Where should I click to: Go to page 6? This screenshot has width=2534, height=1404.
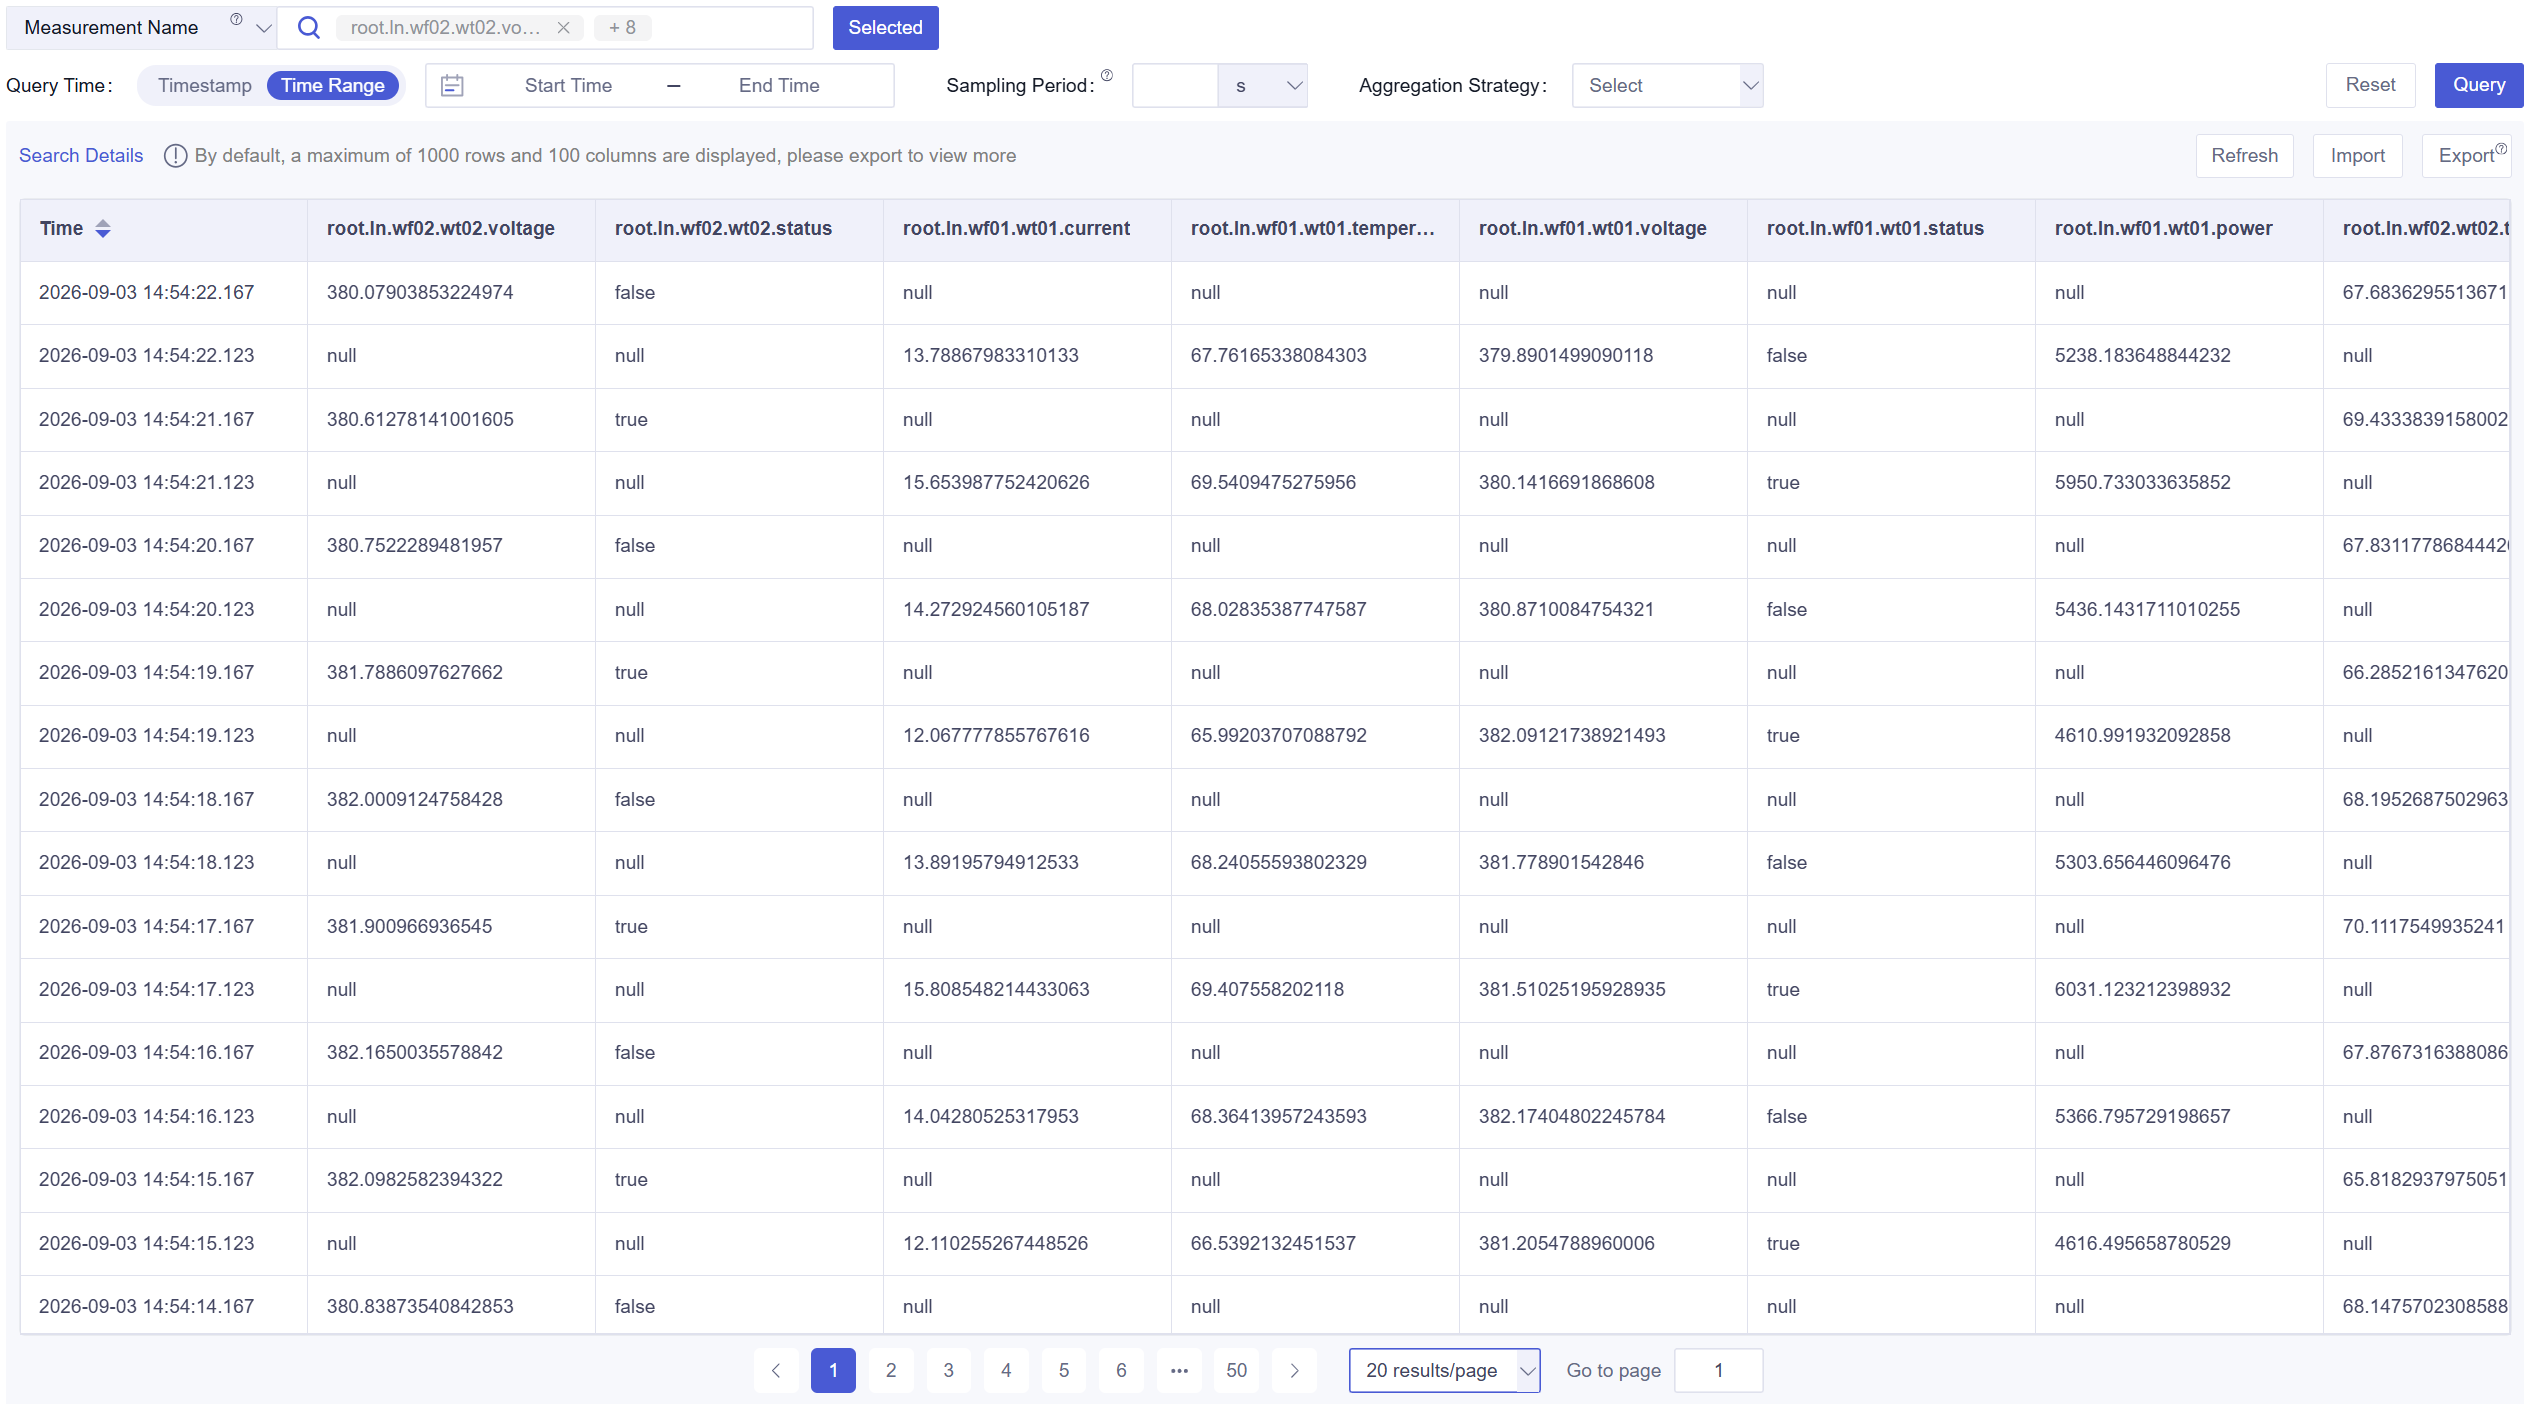click(x=1121, y=1371)
